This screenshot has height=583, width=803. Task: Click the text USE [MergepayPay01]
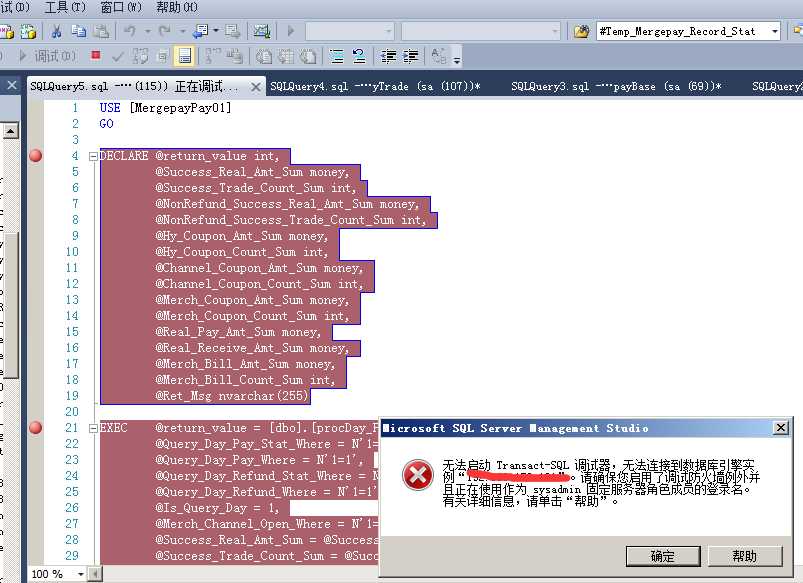[x=165, y=108]
